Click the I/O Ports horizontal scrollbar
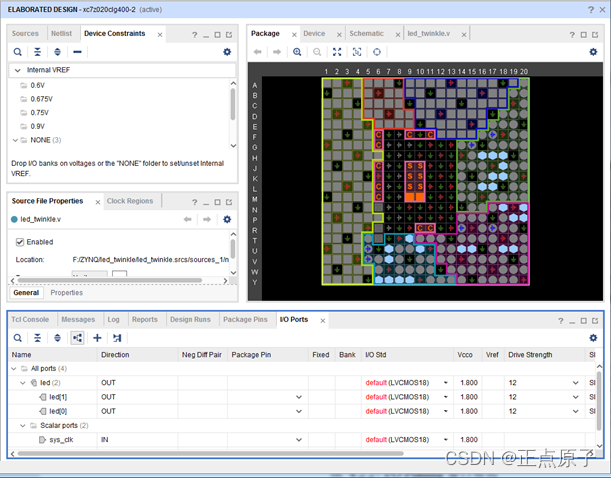 (x=210, y=453)
